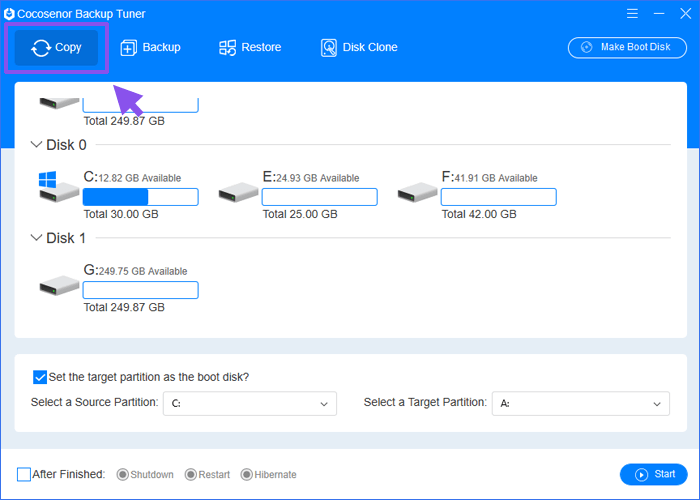The width and height of the screenshot is (700, 500).
Task: Click the Start button
Action: pos(654,474)
